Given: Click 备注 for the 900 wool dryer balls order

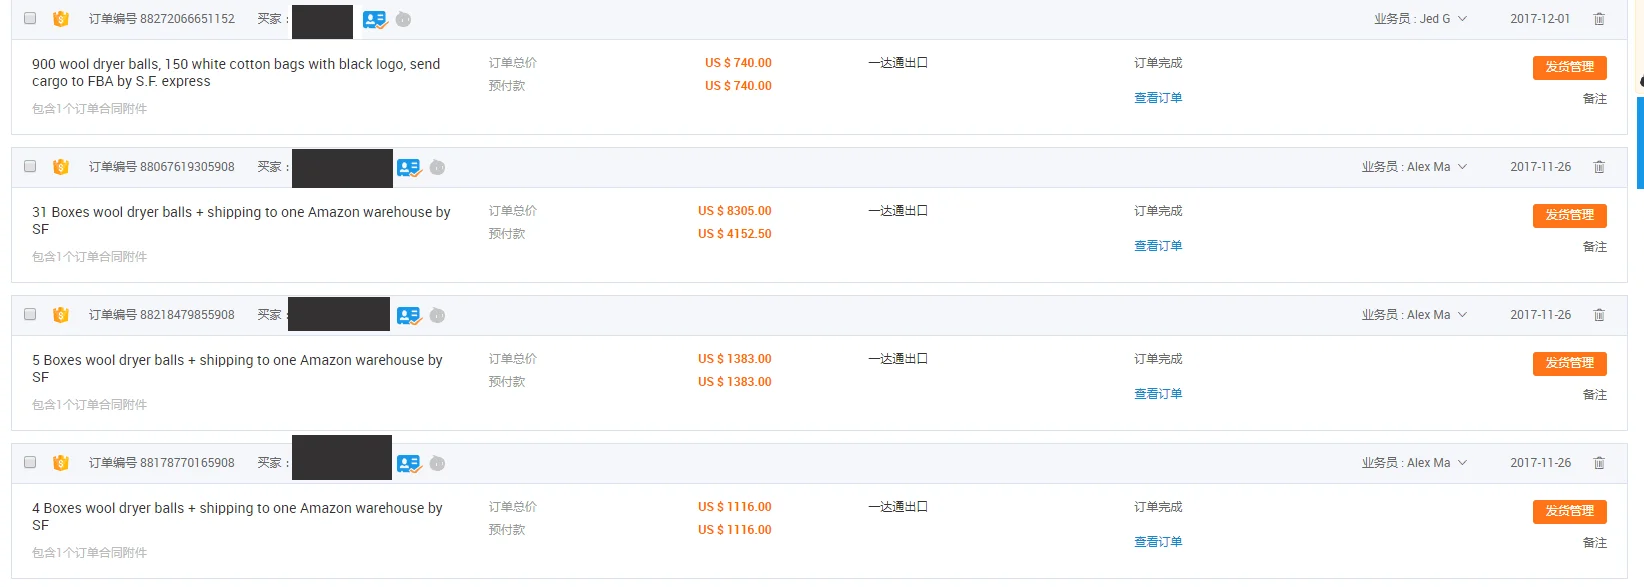Looking at the screenshot, I should tap(1594, 99).
